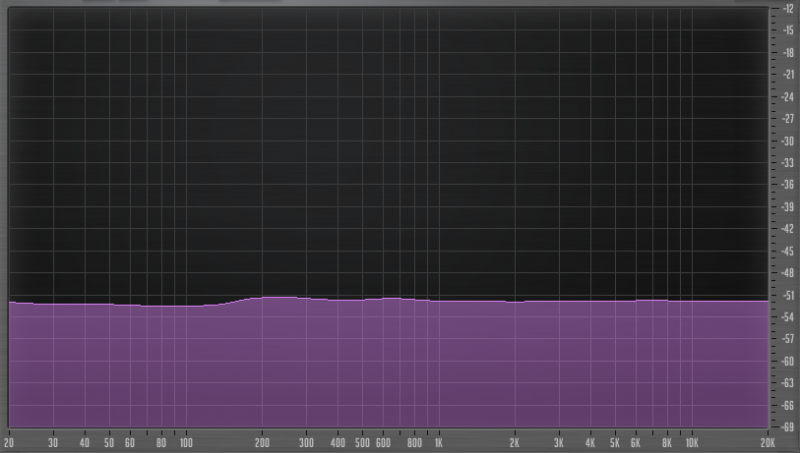
Task: Click the 2K frequency axis label
Action: tap(515, 442)
